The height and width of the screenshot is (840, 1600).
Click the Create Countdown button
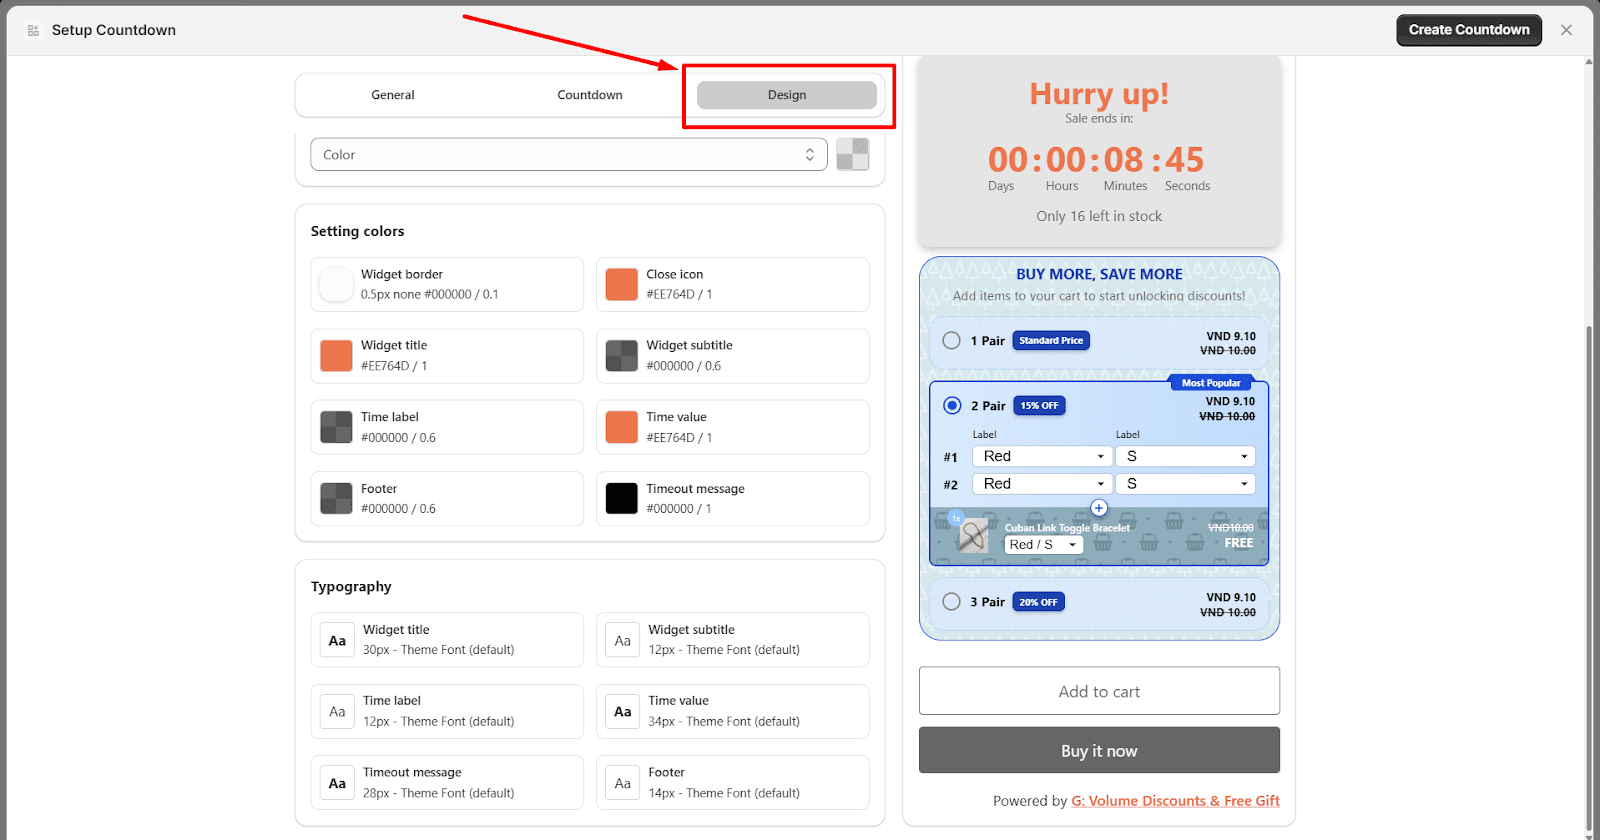(x=1469, y=30)
